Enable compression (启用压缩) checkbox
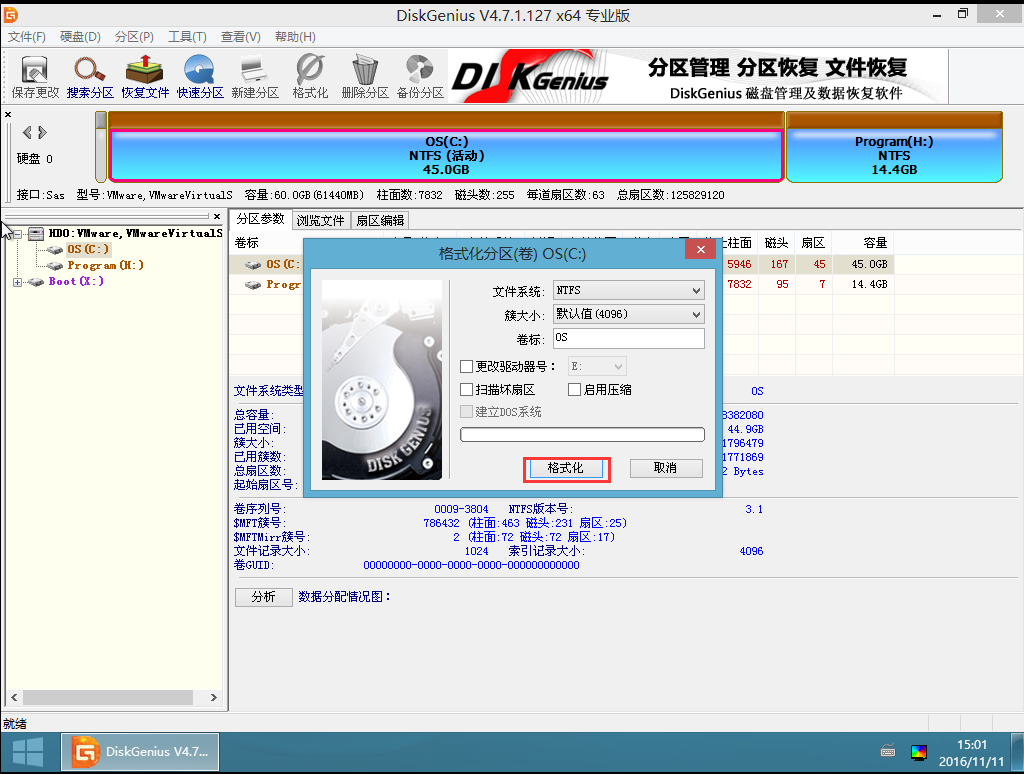Screen dimensions: 1024x774 click(575, 390)
